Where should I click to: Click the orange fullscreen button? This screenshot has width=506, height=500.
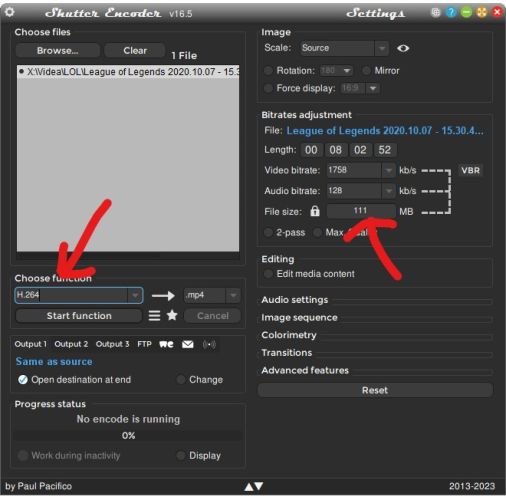[482, 13]
